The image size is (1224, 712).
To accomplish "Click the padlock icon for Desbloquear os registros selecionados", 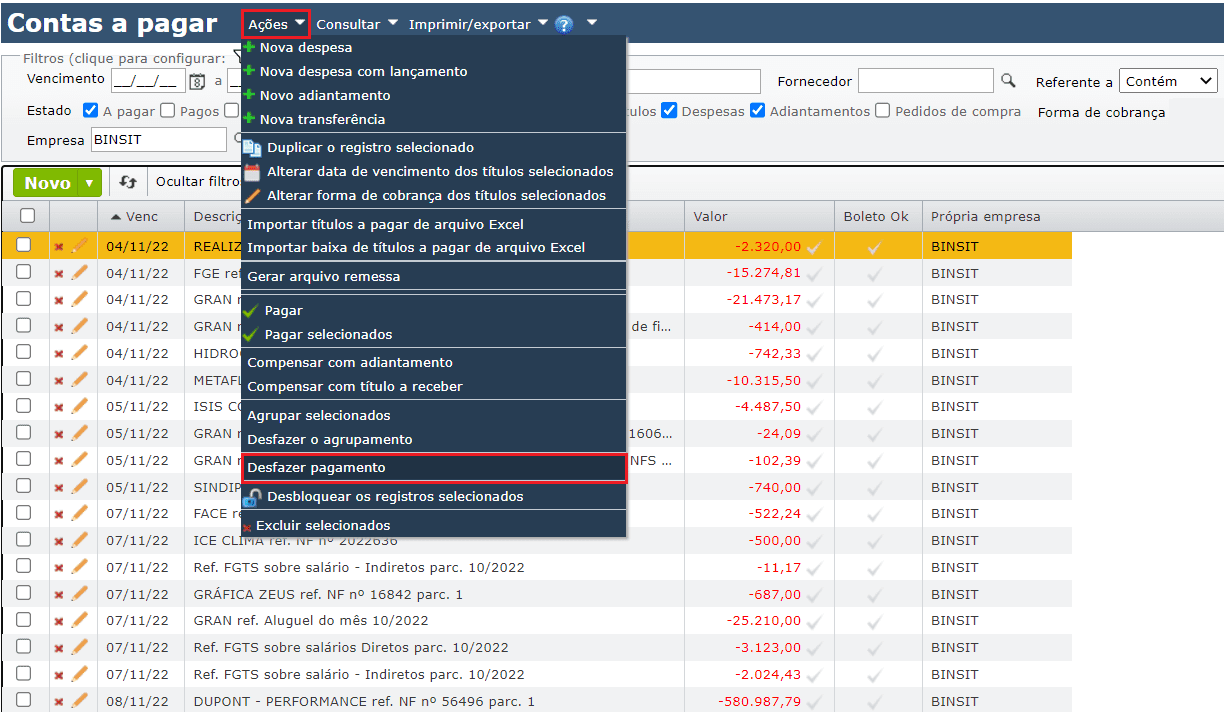I will 253,497.
